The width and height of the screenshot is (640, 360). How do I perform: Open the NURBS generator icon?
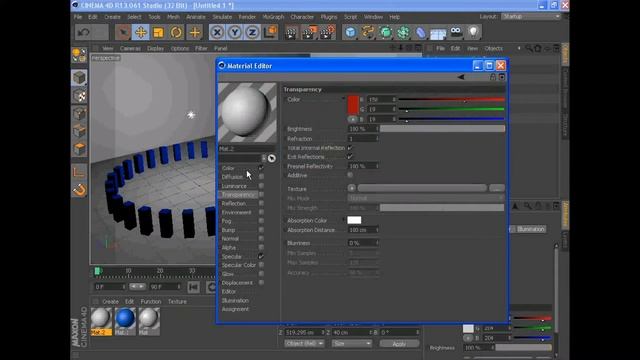coord(386,32)
